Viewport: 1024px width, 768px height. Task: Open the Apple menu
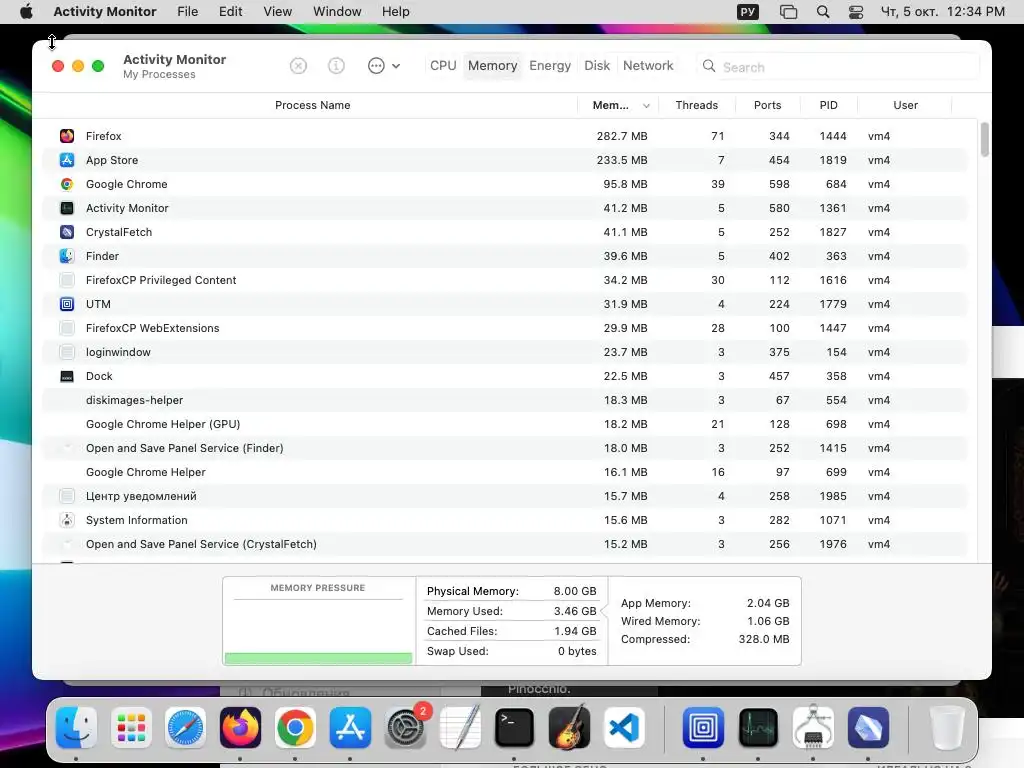coord(26,12)
